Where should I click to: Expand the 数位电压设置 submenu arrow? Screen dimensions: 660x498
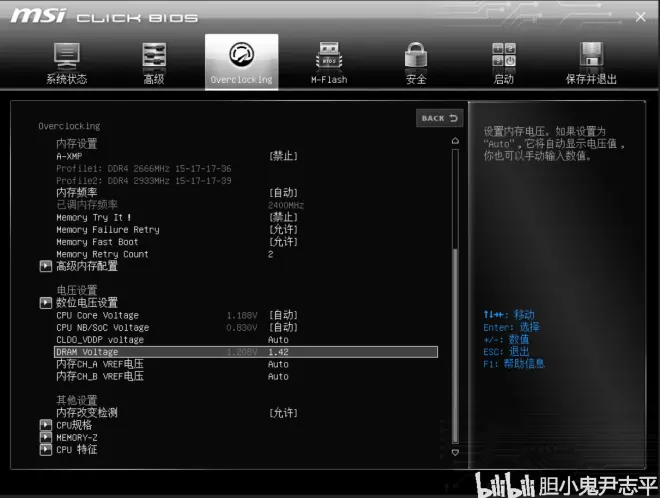(45, 303)
